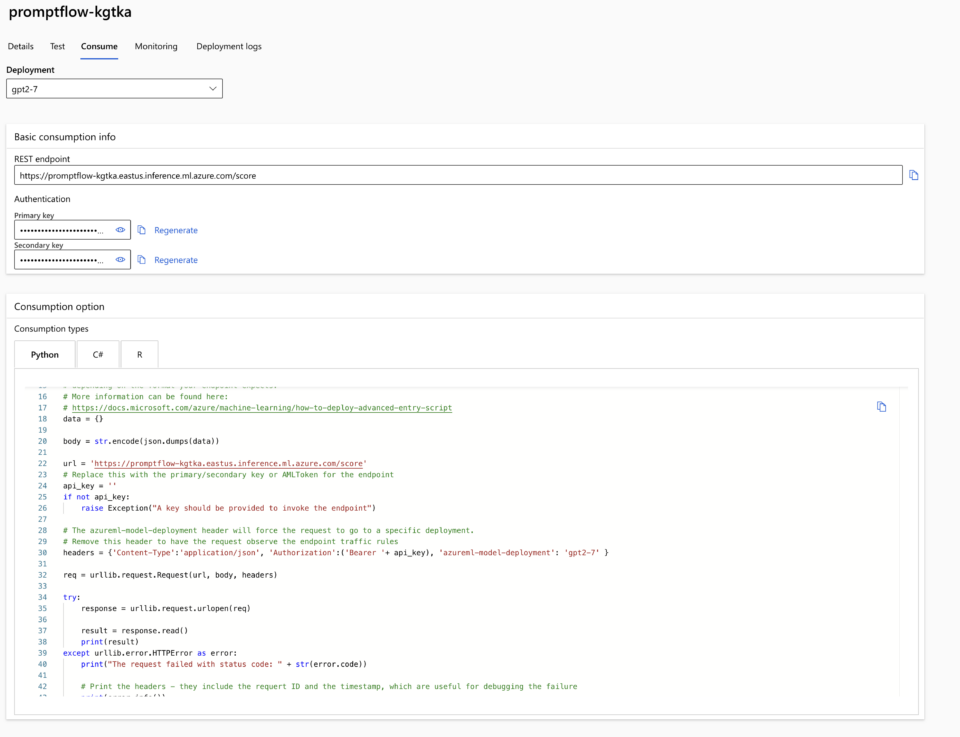Open the Monitoring tab
Image resolution: width=960 pixels, height=737 pixels.
(x=156, y=47)
